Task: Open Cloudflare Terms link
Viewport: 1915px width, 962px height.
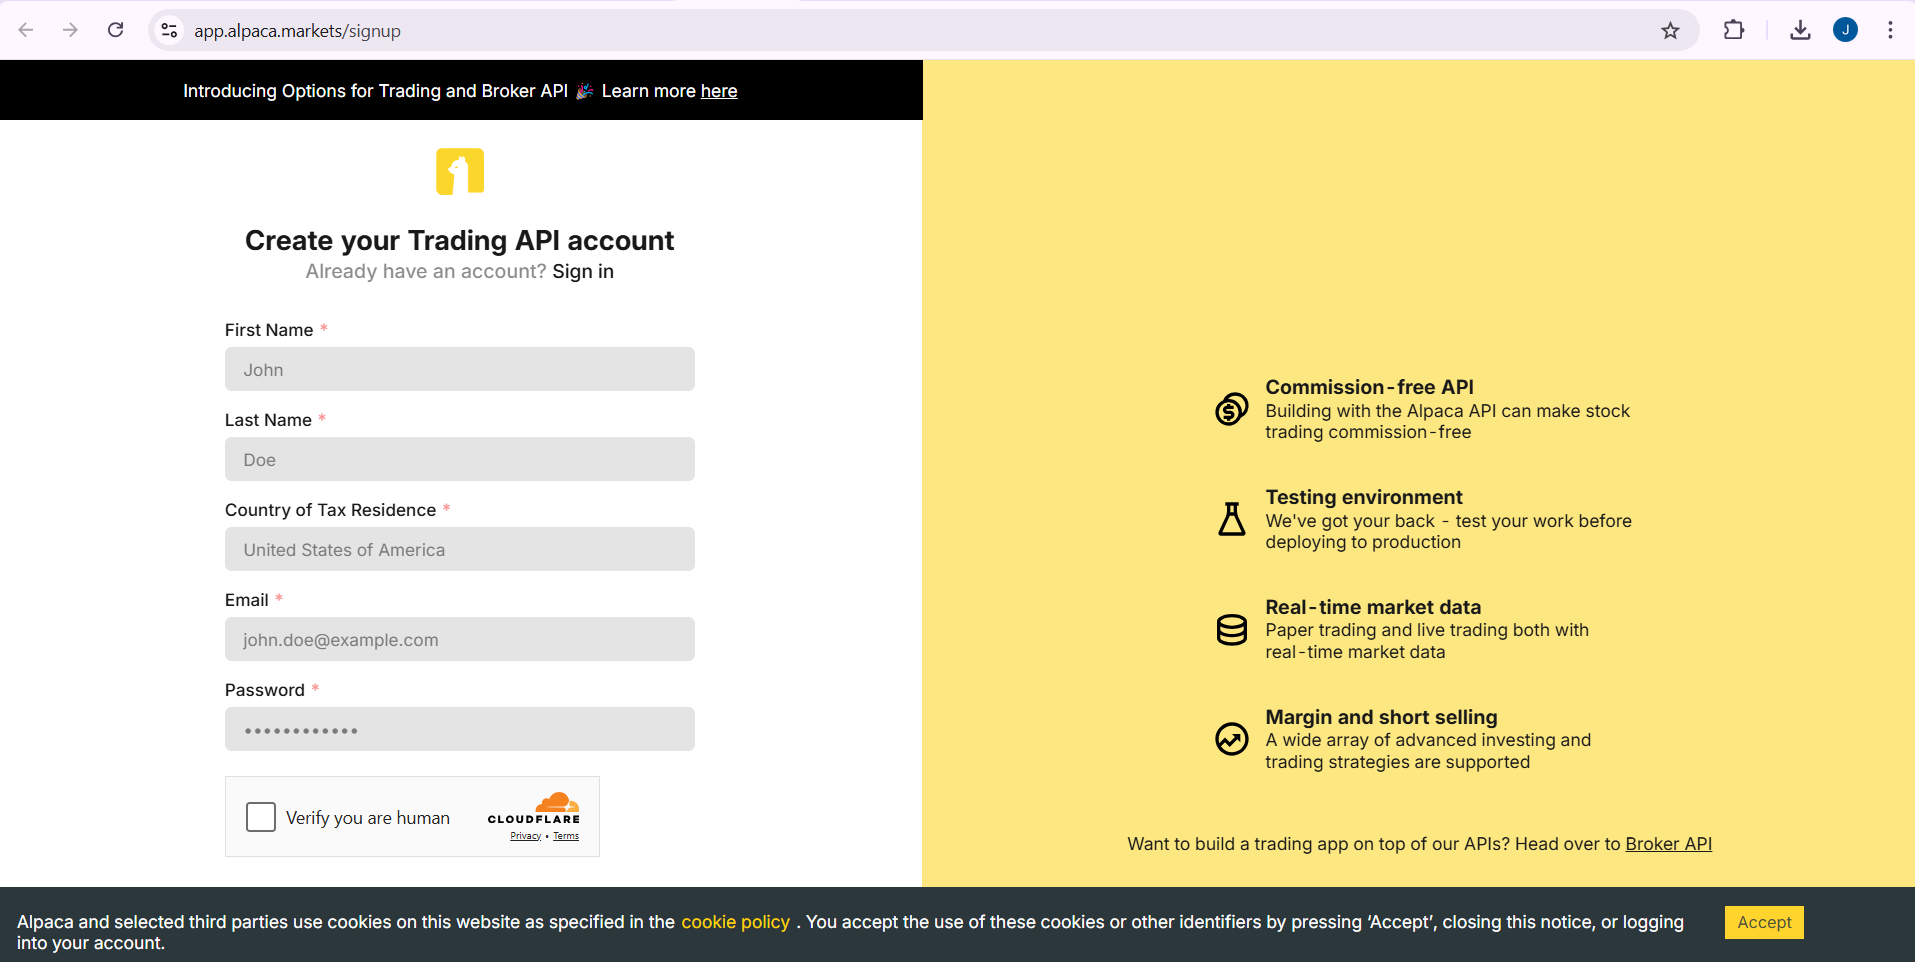Action: tap(566, 836)
